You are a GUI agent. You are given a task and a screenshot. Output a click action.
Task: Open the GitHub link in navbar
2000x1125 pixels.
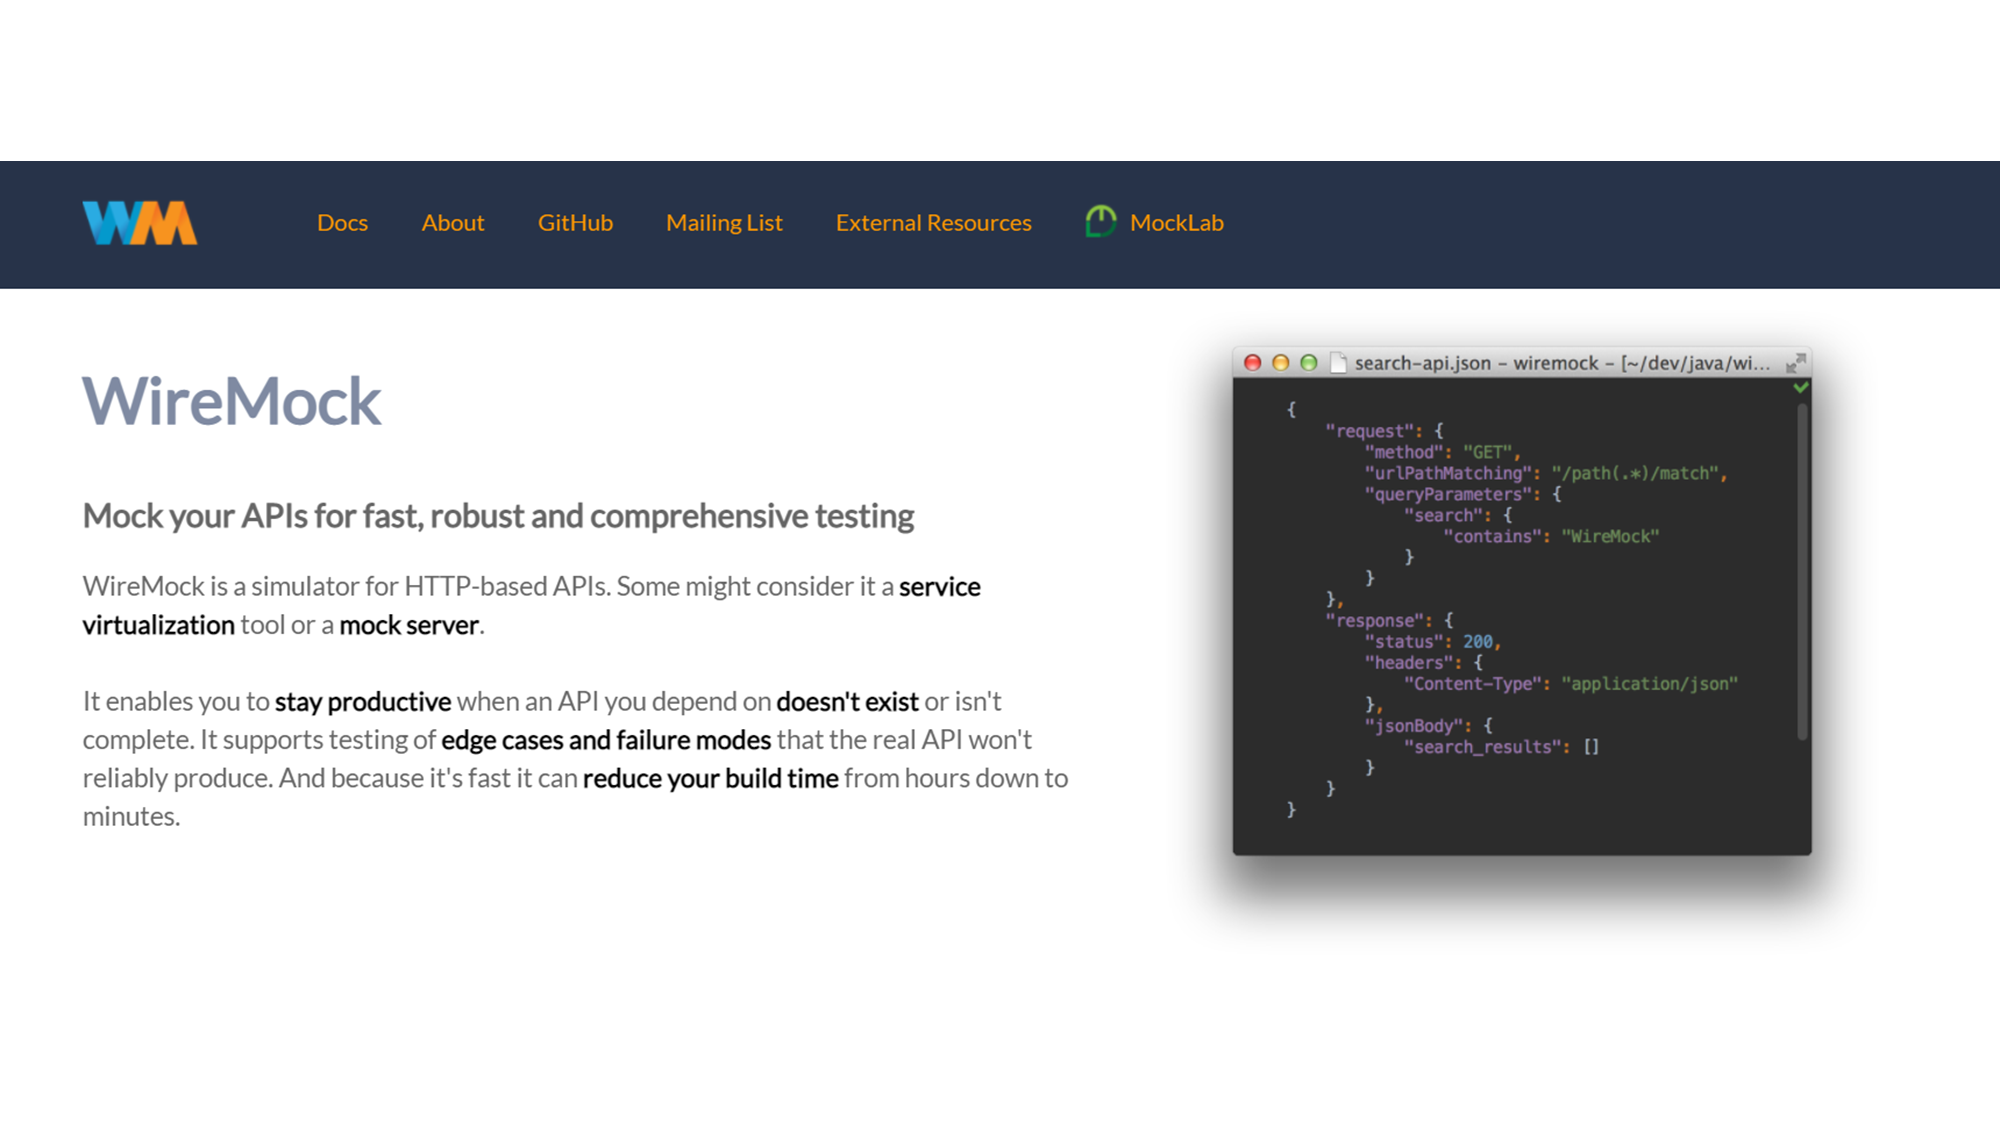[575, 223]
